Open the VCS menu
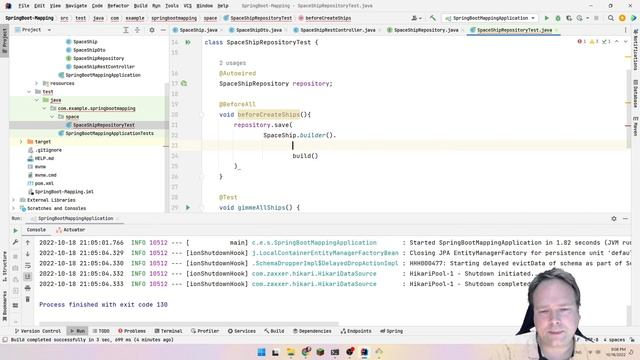 point(187,6)
